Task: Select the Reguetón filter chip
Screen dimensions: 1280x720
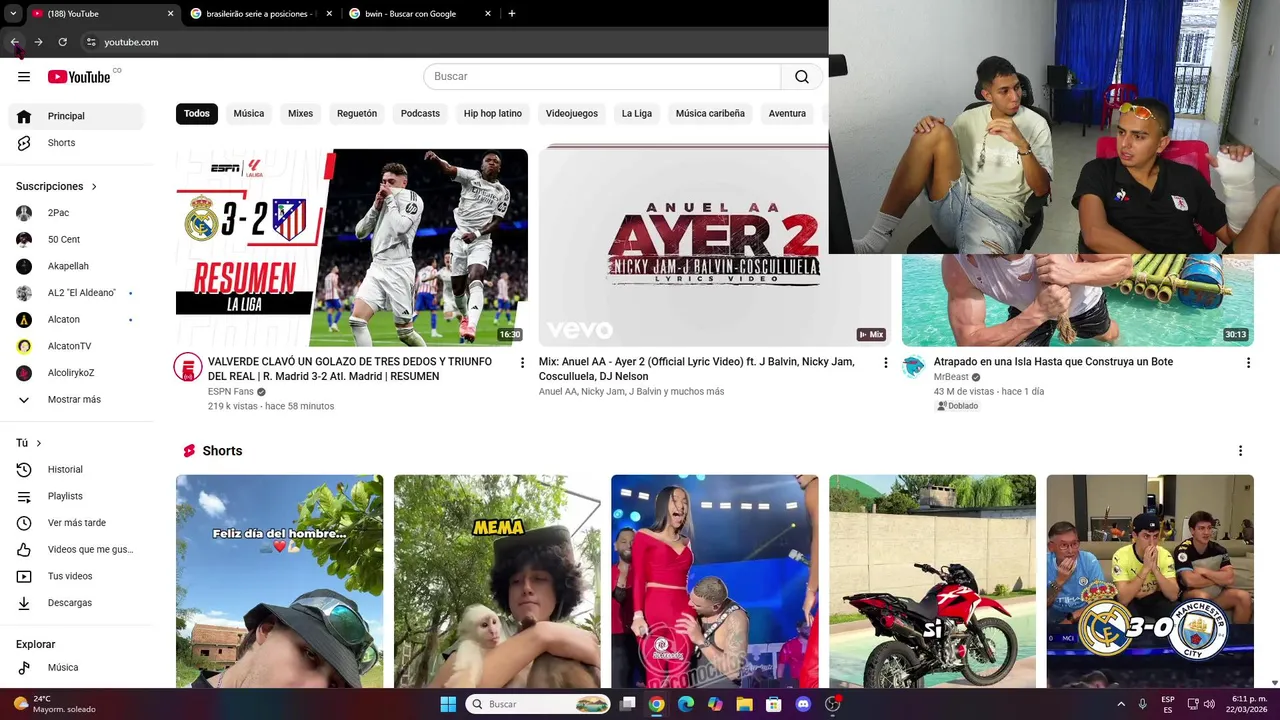Action: coord(357,114)
